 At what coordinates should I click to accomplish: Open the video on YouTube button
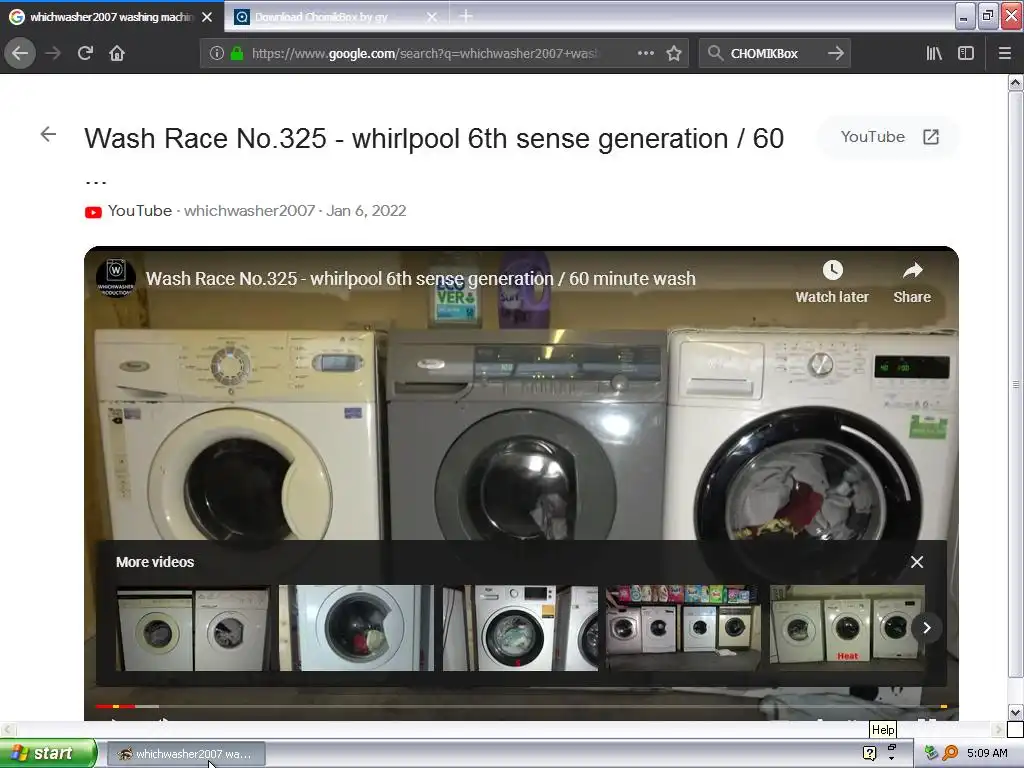click(889, 137)
